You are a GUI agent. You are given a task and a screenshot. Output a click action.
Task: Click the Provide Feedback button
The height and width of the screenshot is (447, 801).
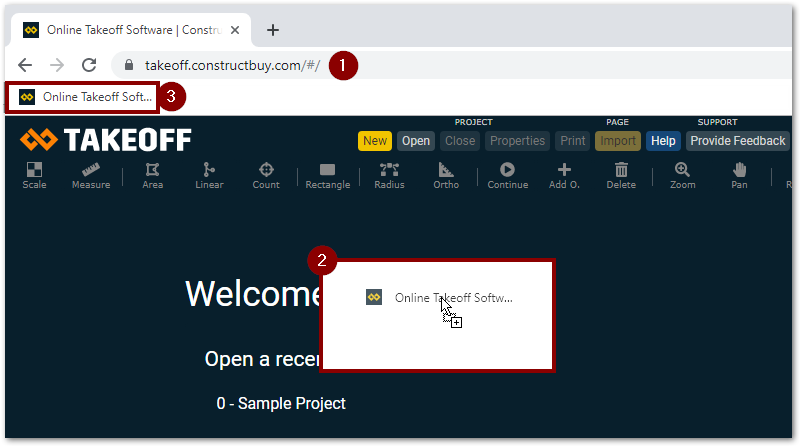[737, 141]
